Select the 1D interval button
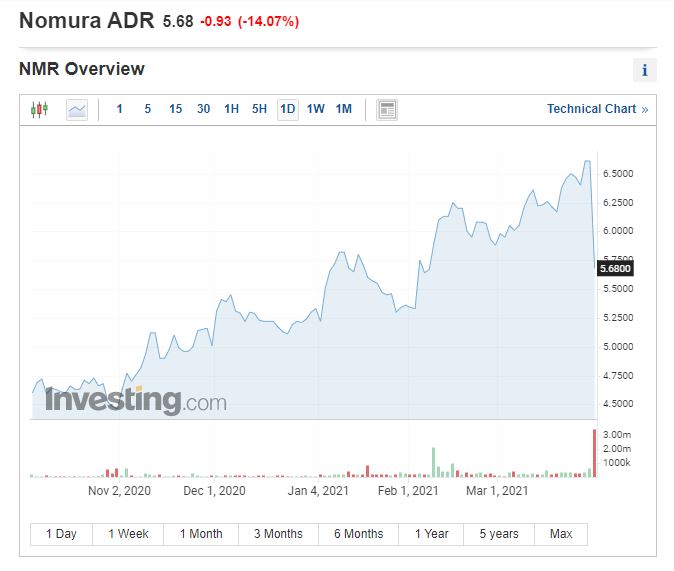This screenshot has width=674, height=571. pos(288,109)
